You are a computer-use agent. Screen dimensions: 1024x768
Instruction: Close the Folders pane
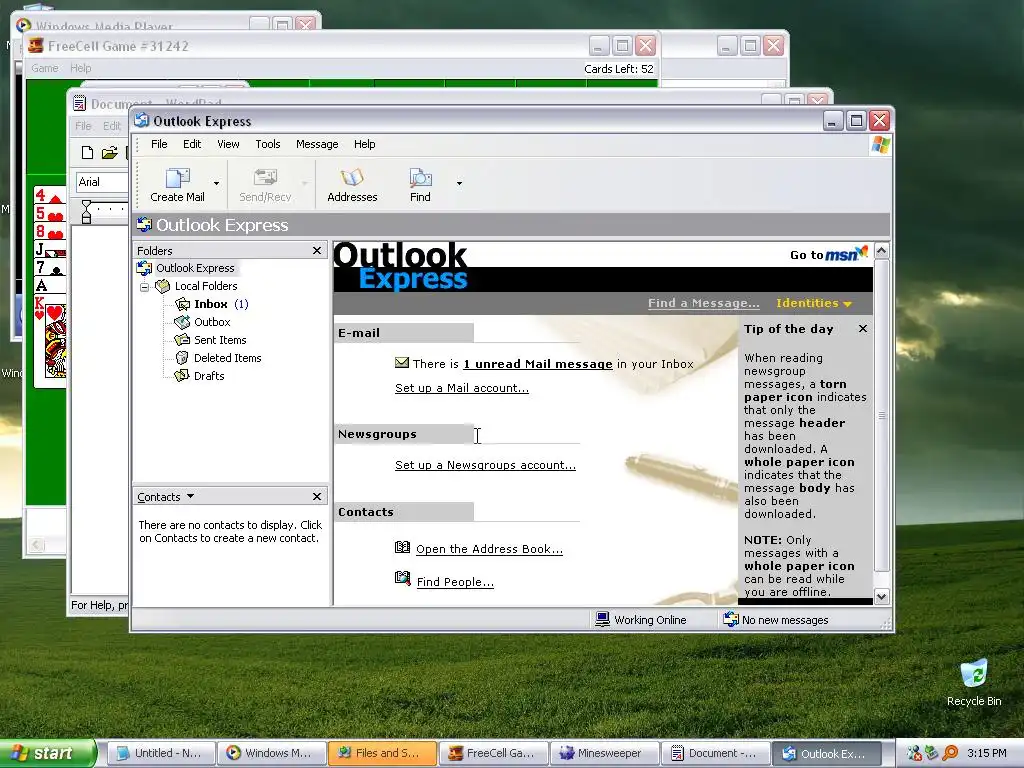(317, 251)
